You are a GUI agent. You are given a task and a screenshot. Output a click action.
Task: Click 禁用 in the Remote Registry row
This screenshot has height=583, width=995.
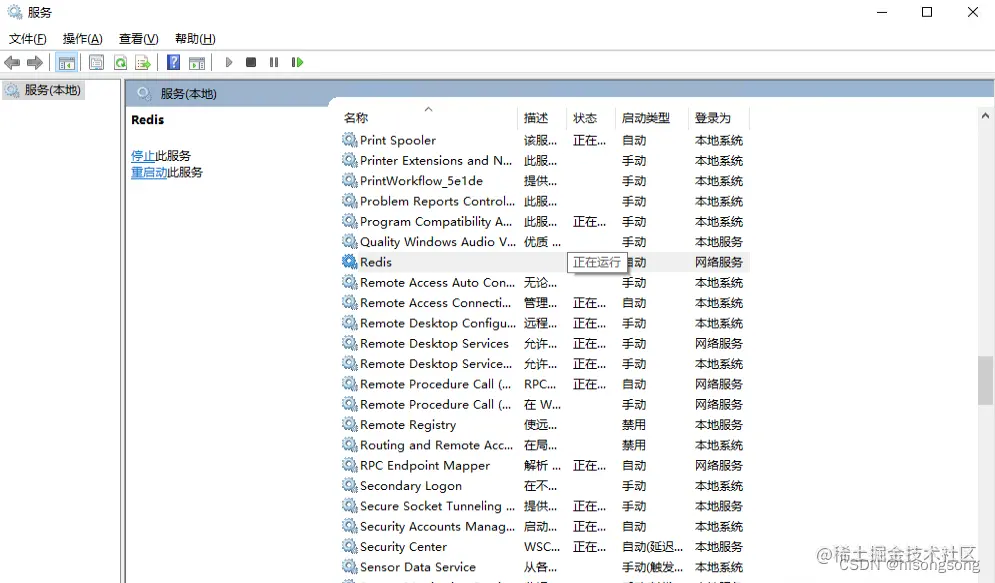pos(634,424)
